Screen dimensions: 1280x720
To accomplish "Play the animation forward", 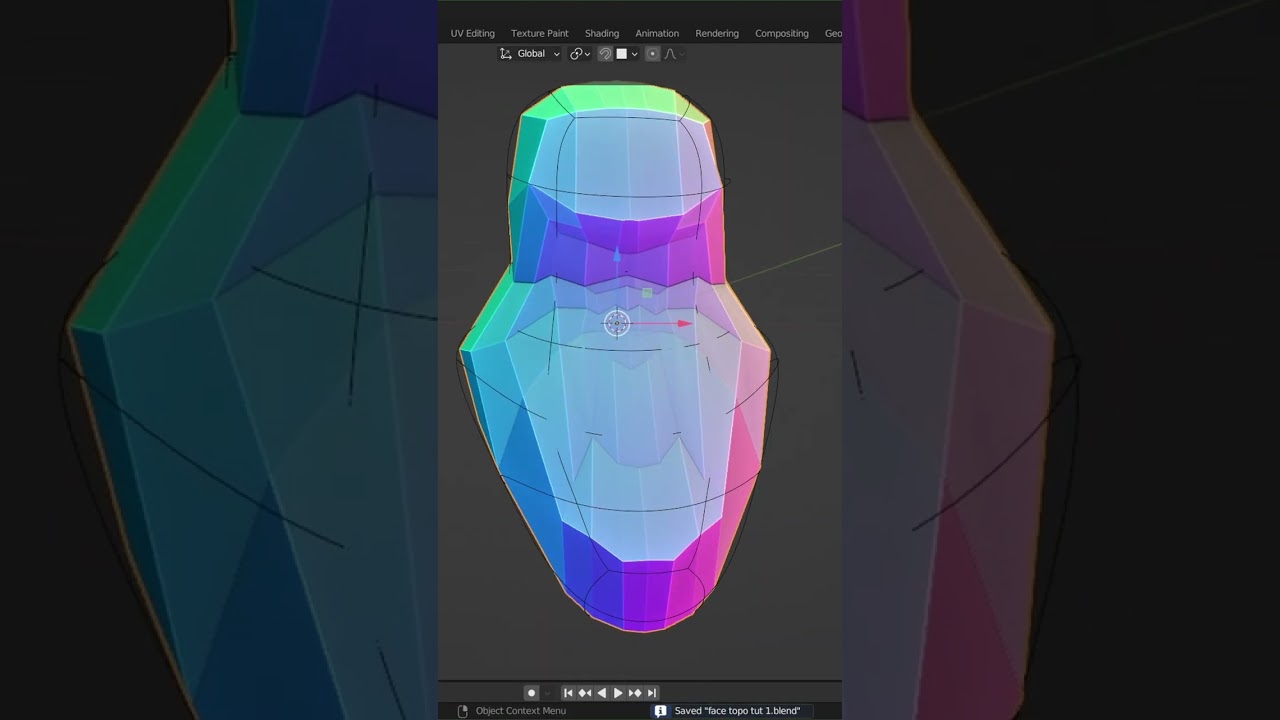I will pos(618,693).
